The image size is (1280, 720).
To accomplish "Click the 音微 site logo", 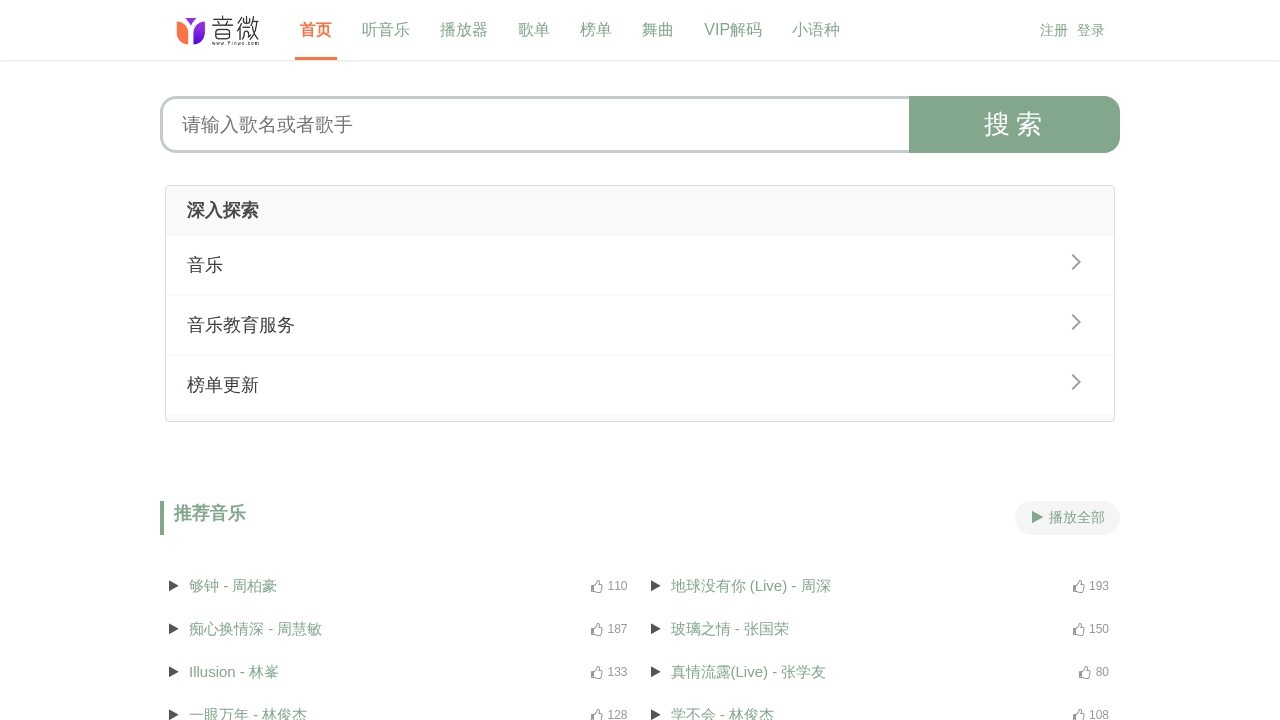I will (x=219, y=30).
